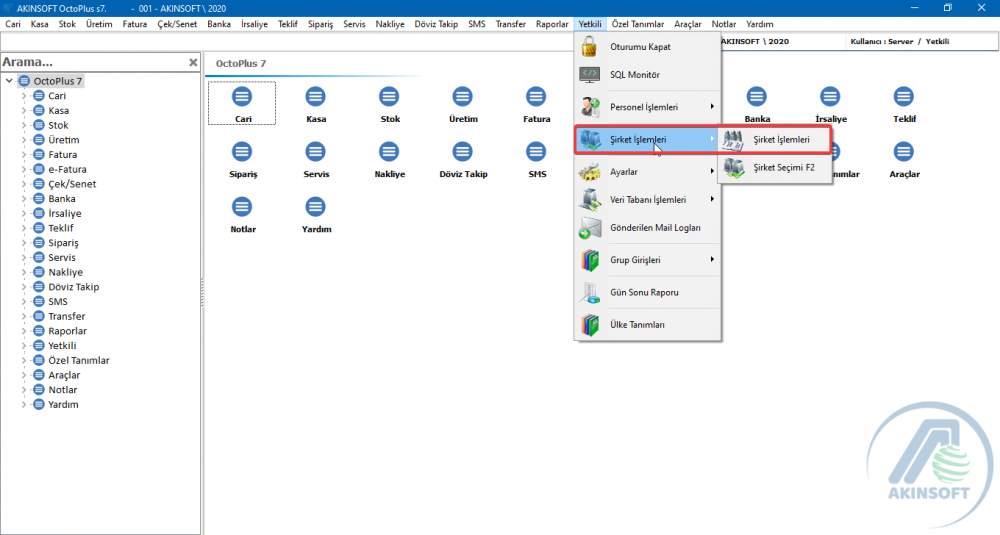This screenshot has width=1000, height=535.
Task: Open the Özel Tanımlar menu in the menu bar
Action: tap(638, 24)
